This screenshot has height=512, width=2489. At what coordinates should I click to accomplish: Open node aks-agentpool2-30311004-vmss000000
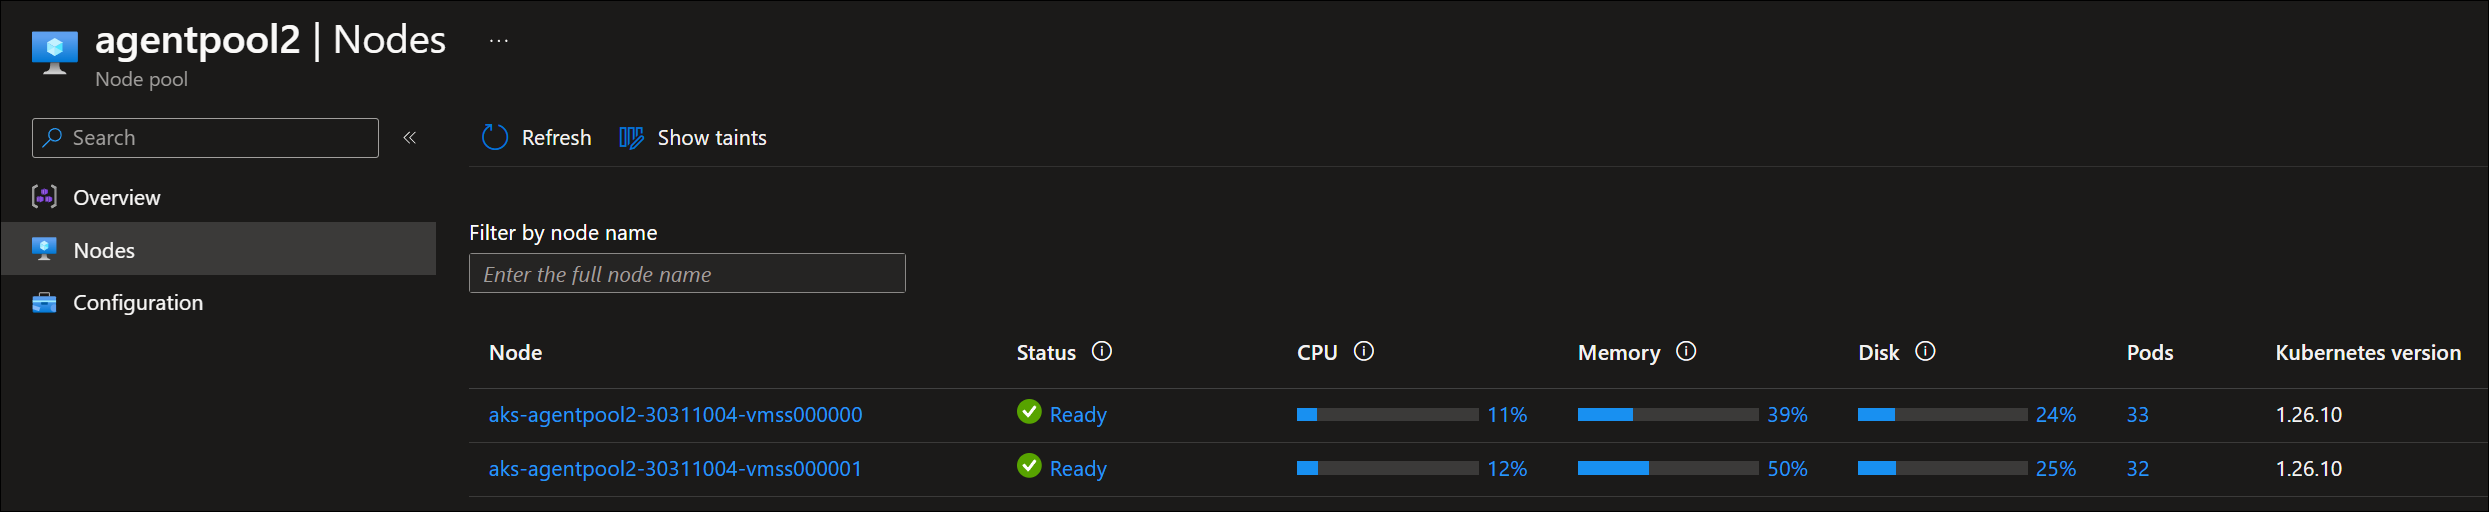(x=675, y=415)
